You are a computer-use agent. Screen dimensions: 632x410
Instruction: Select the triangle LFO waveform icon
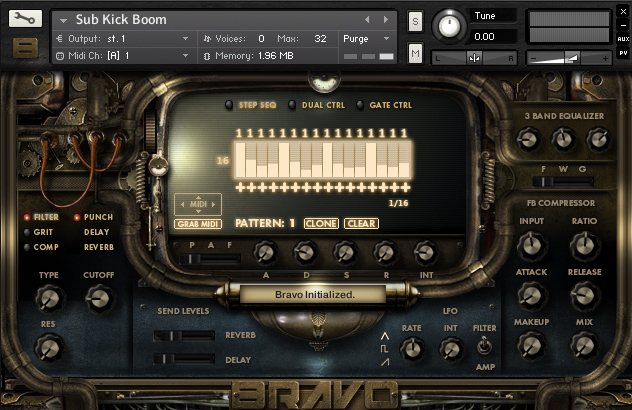coord(385,336)
